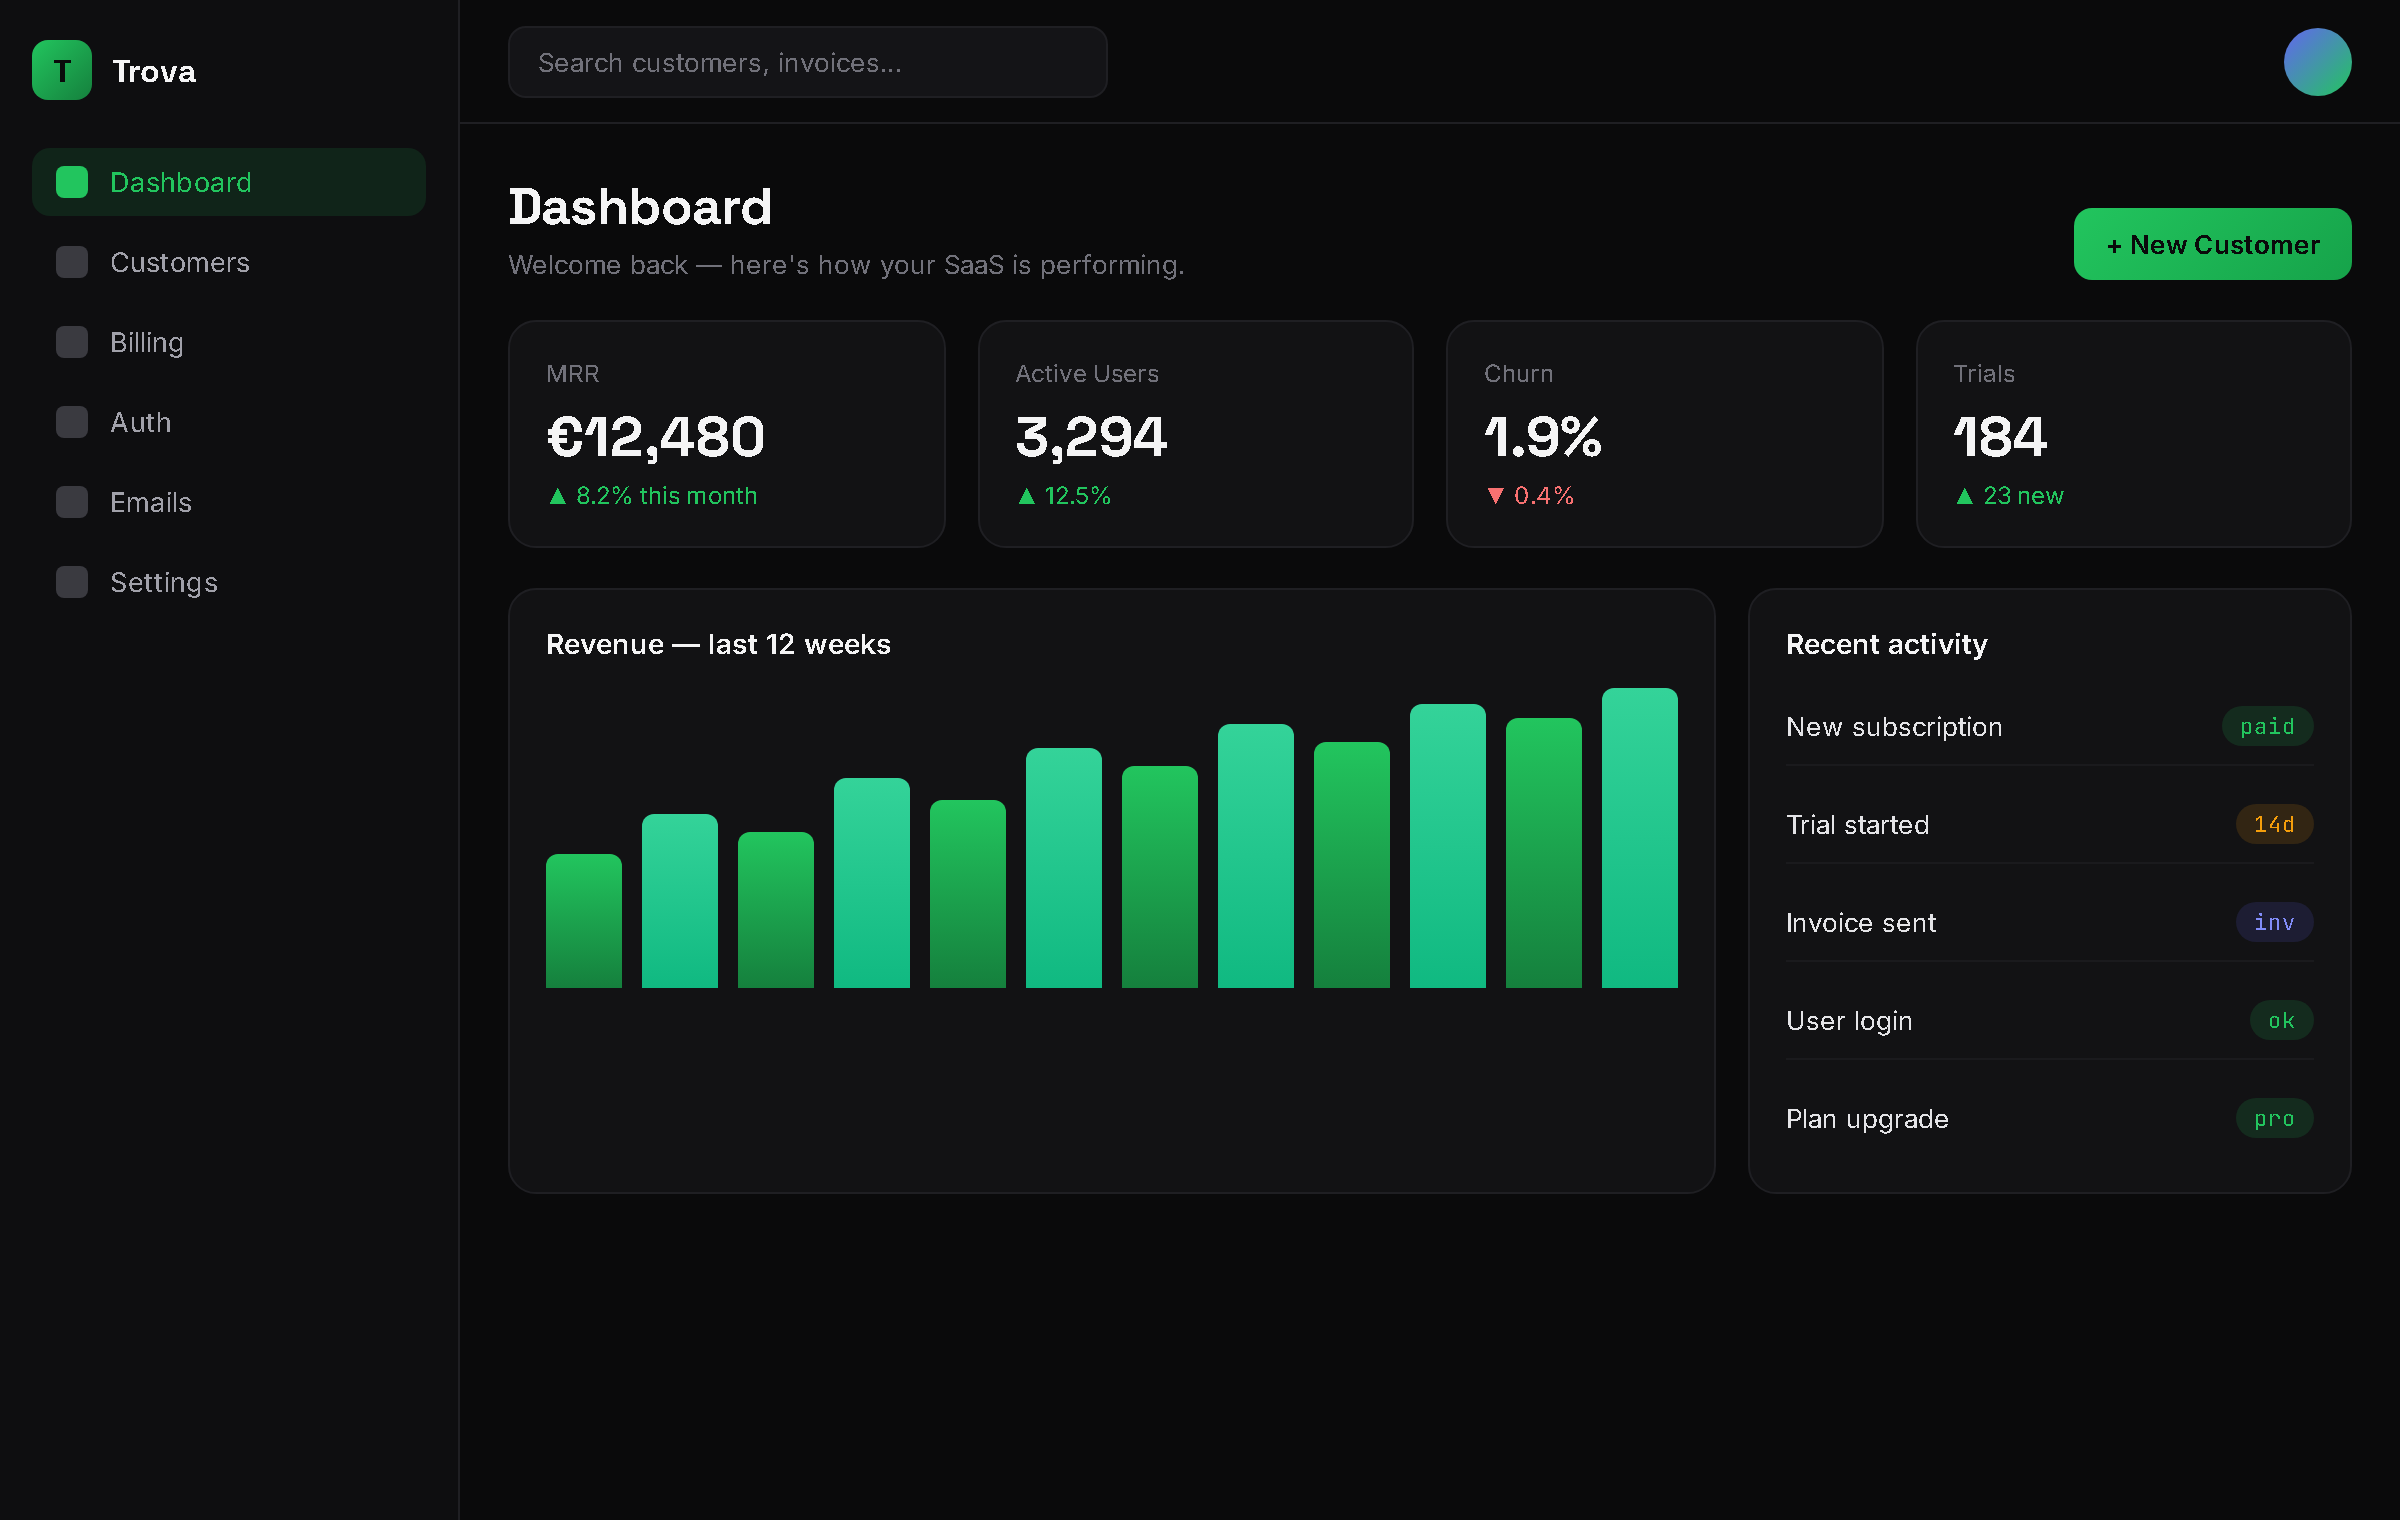Click the inv badge
Image resolution: width=2400 pixels, height=1520 pixels.
tap(2274, 923)
